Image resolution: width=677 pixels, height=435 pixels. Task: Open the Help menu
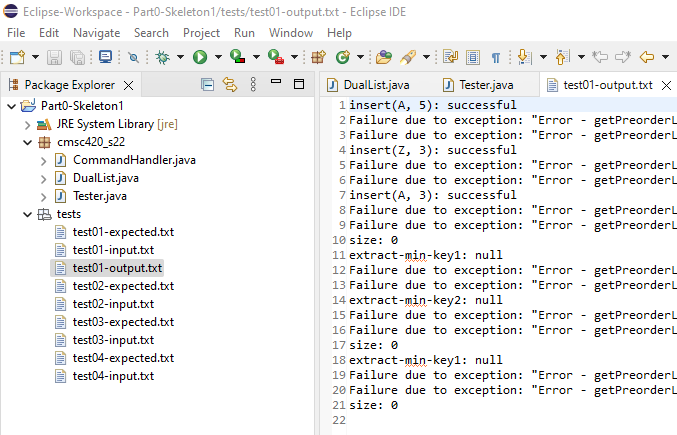click(339, 33)
